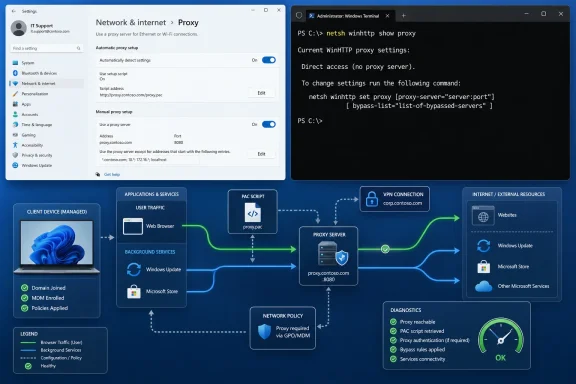Screen dimensions: 576x384
Task: Click the proxy server shield icon
Action: point(342,257)
